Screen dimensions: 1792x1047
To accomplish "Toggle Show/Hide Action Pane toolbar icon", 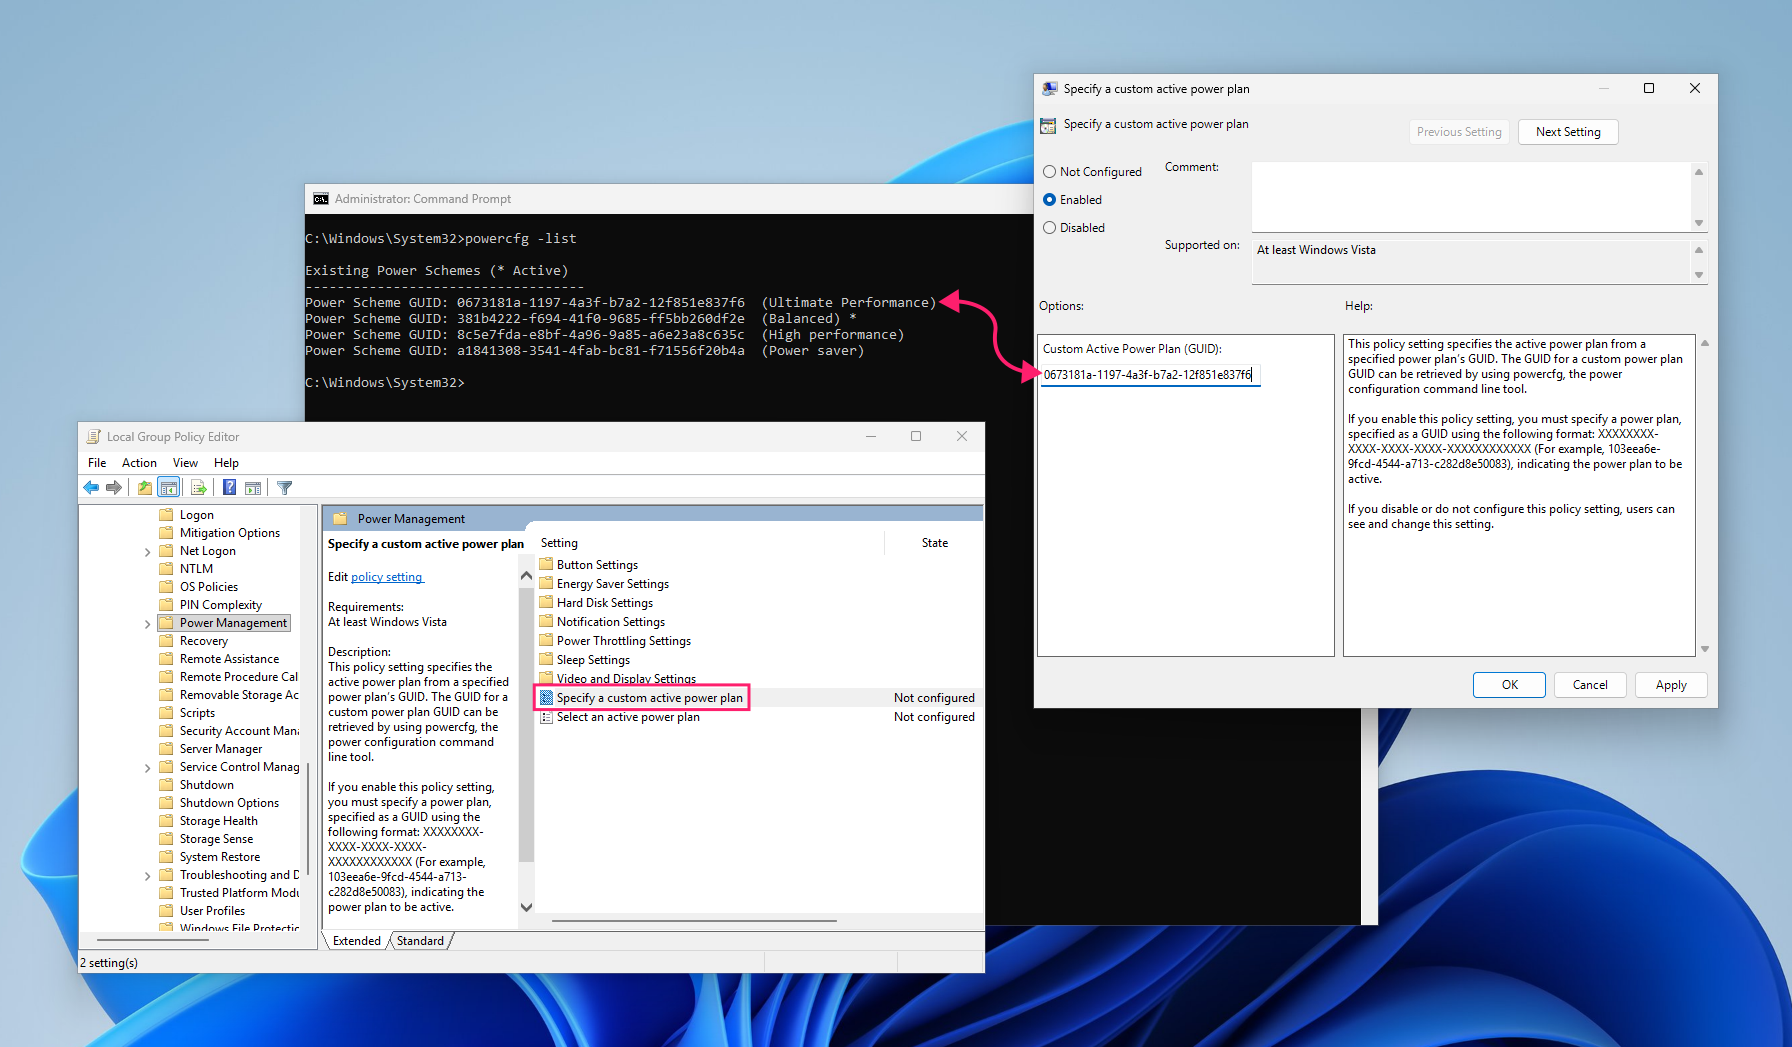I will click(x=253, y=488).
